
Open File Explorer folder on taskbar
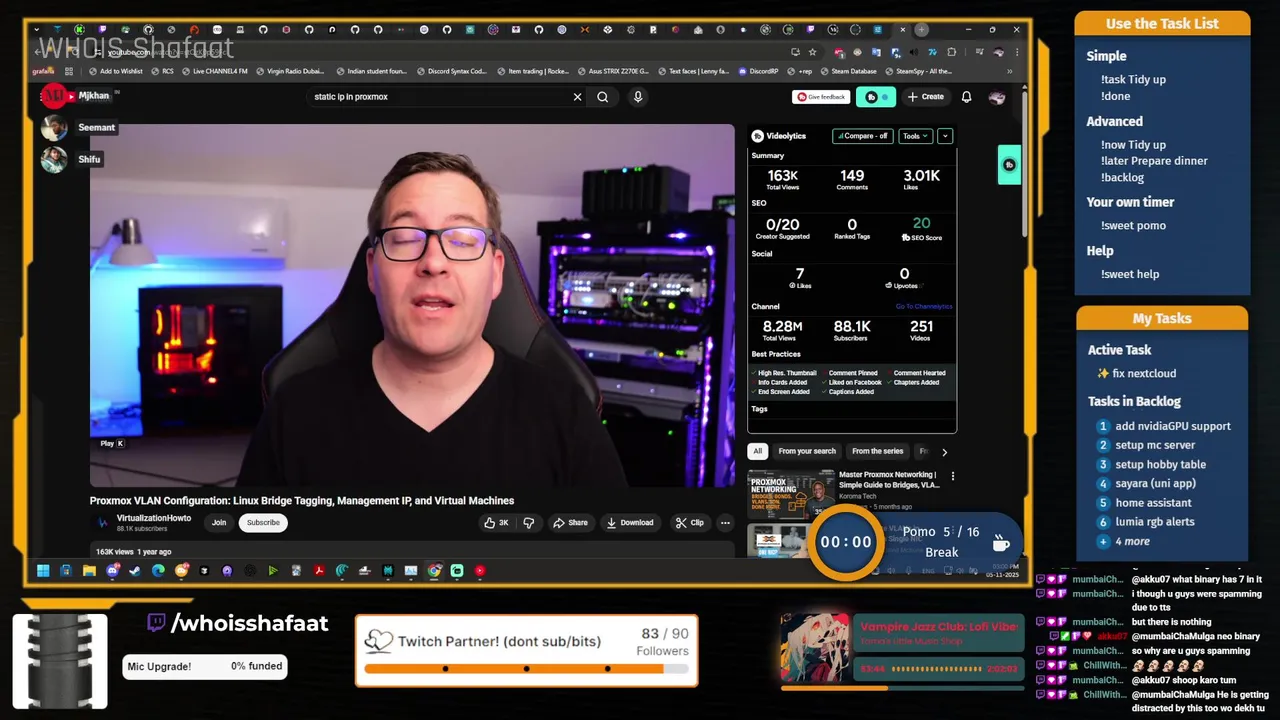click(89, 571)
